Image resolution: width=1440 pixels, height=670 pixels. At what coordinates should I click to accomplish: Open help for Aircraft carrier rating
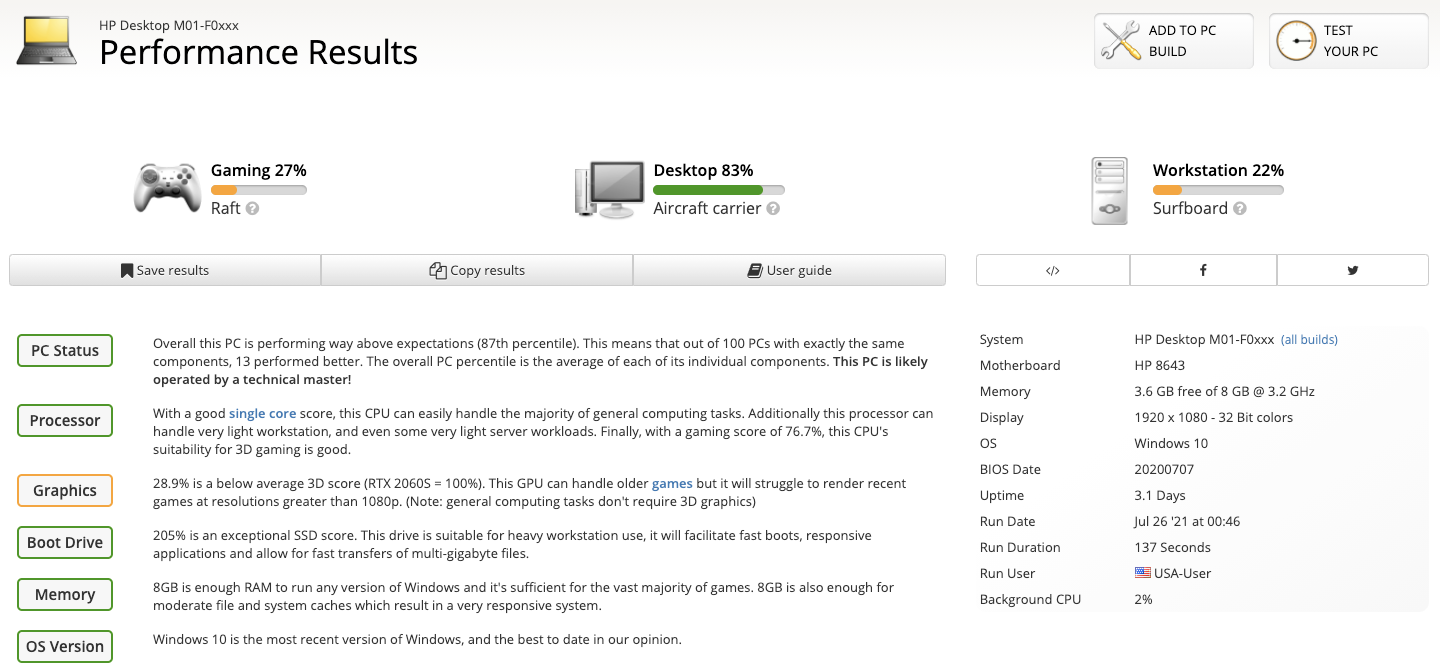[x=773, y=209]
